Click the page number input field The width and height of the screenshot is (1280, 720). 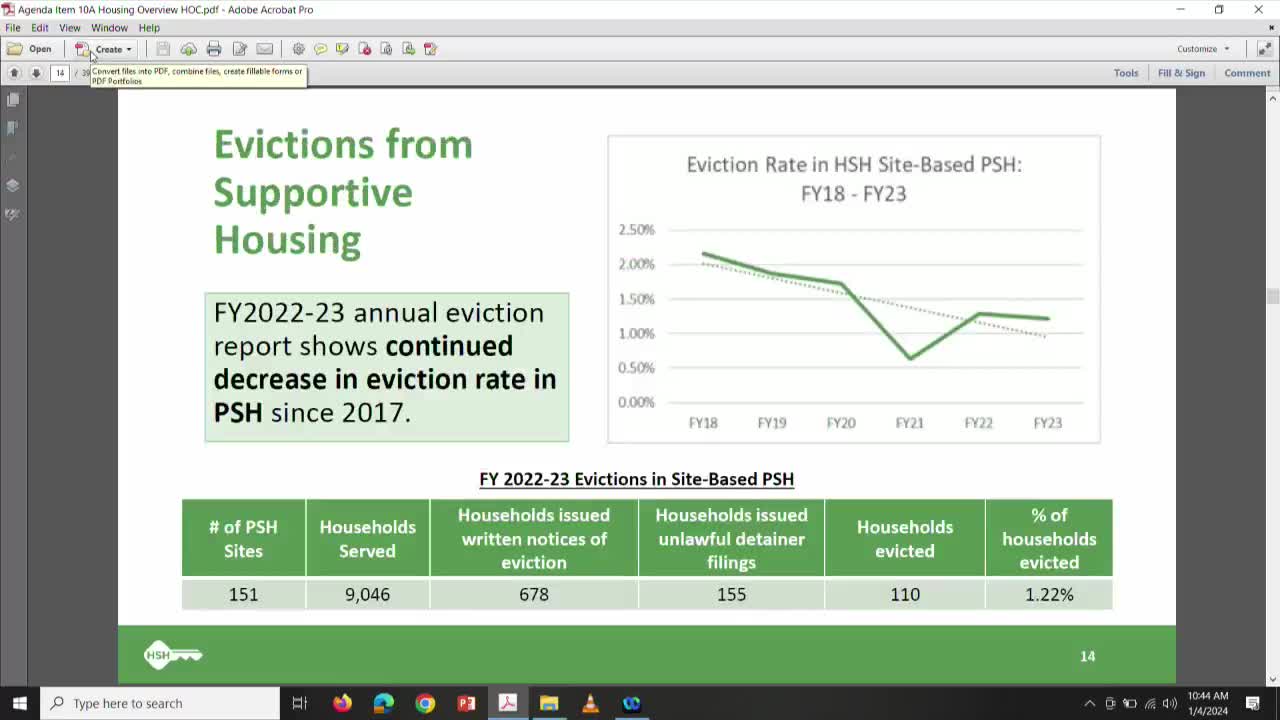(x=59, y=72)
